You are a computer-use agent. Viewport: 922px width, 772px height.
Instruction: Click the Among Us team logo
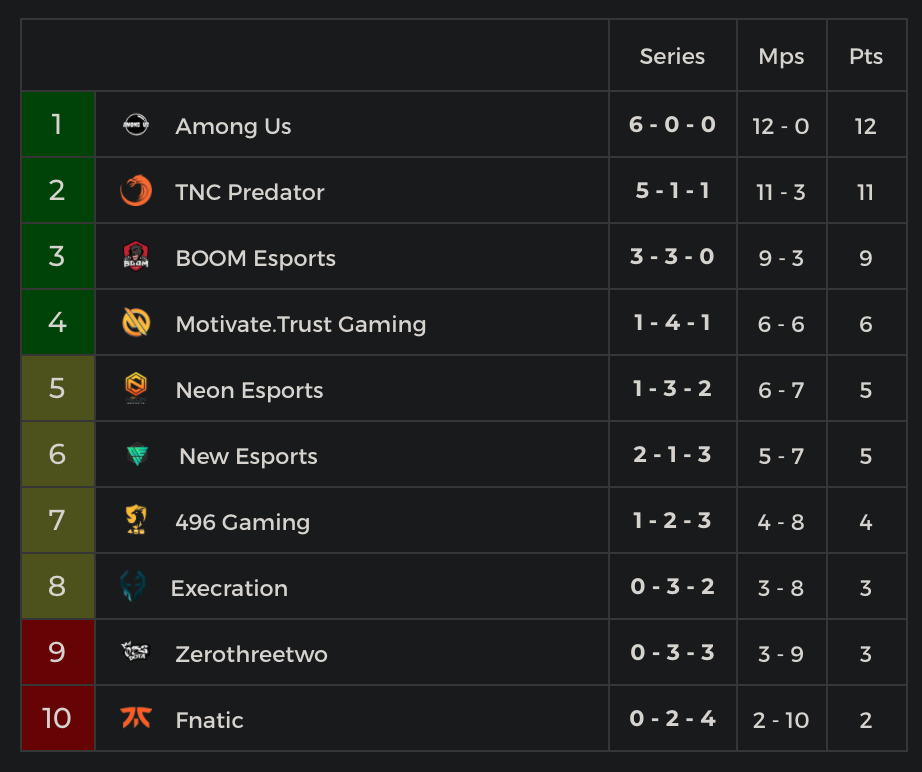tap(136, 125)
